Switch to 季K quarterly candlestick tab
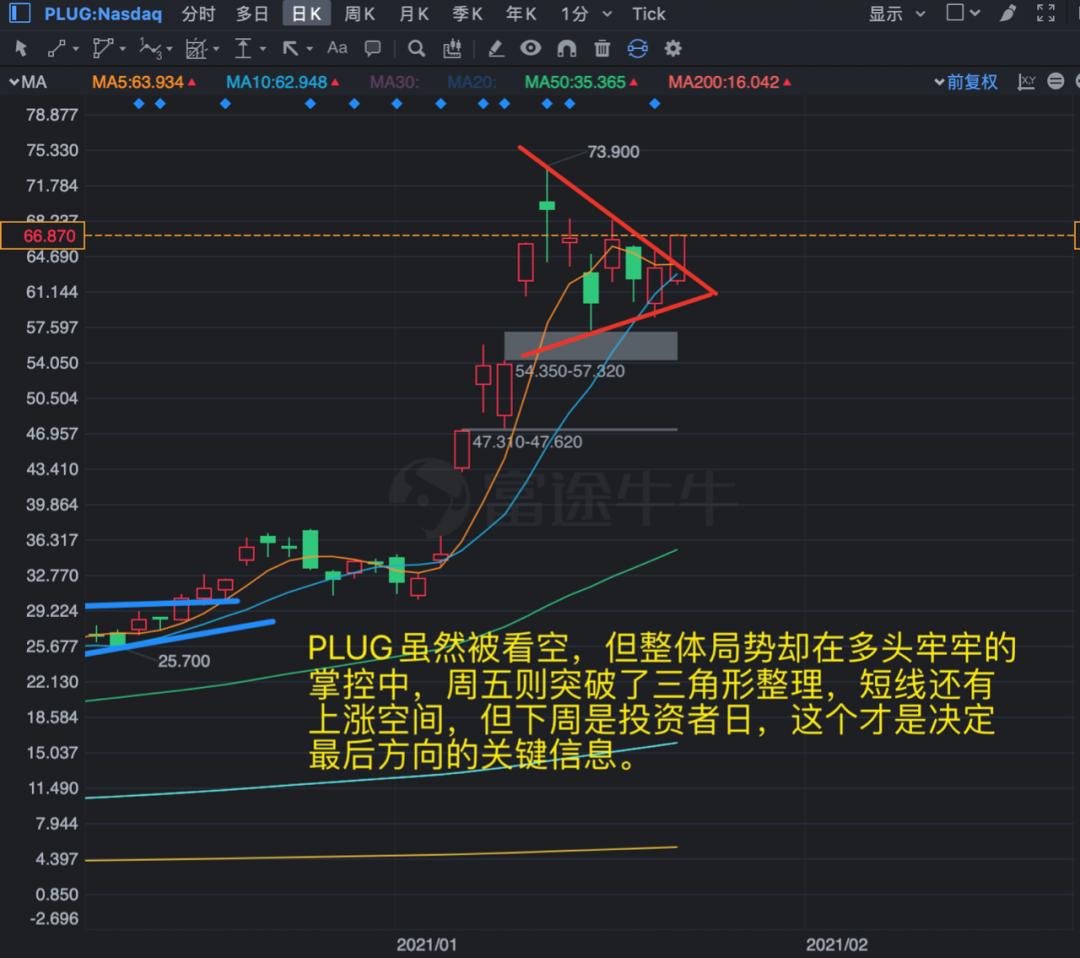This screenshot has width=1080, height=958. pyautogui.click(x=467, y=14)
